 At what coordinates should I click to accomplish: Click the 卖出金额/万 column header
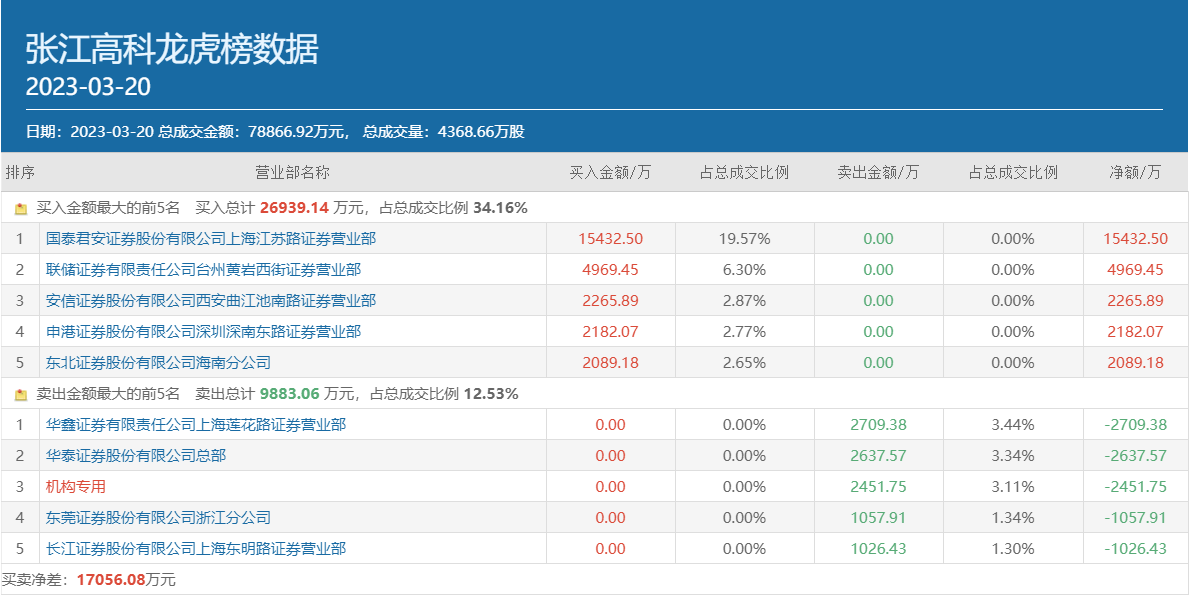878,173
